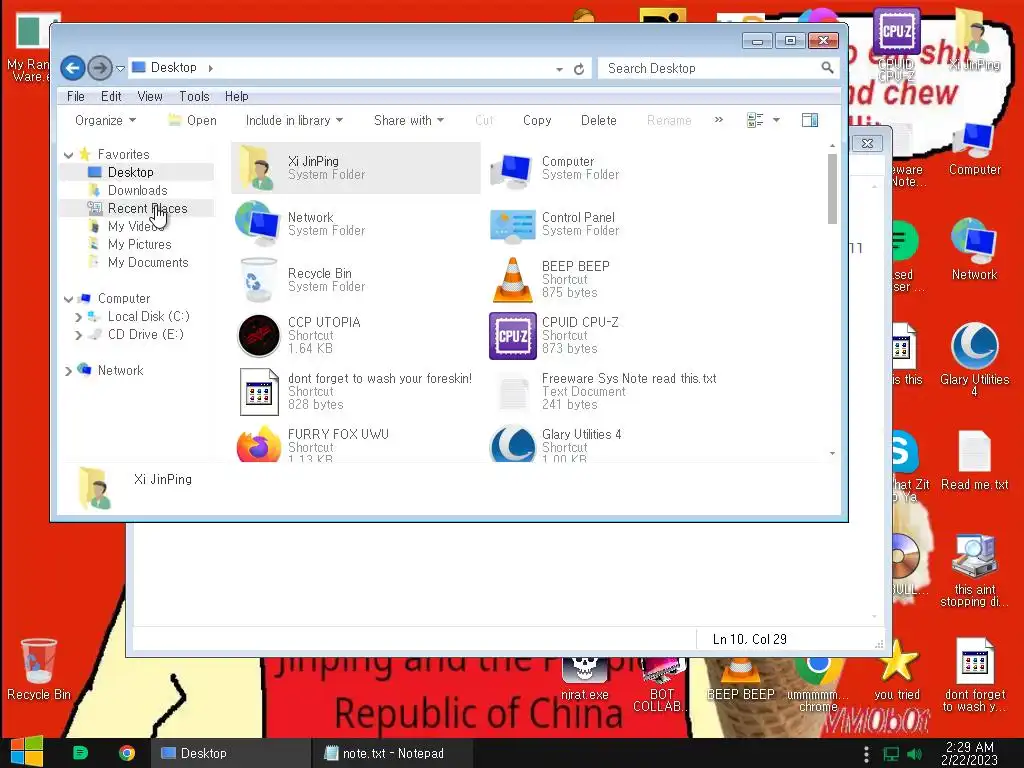Viewport: 1024px width, 768px height.
Task: Open the Edit menu
Action: click(111, 96)
